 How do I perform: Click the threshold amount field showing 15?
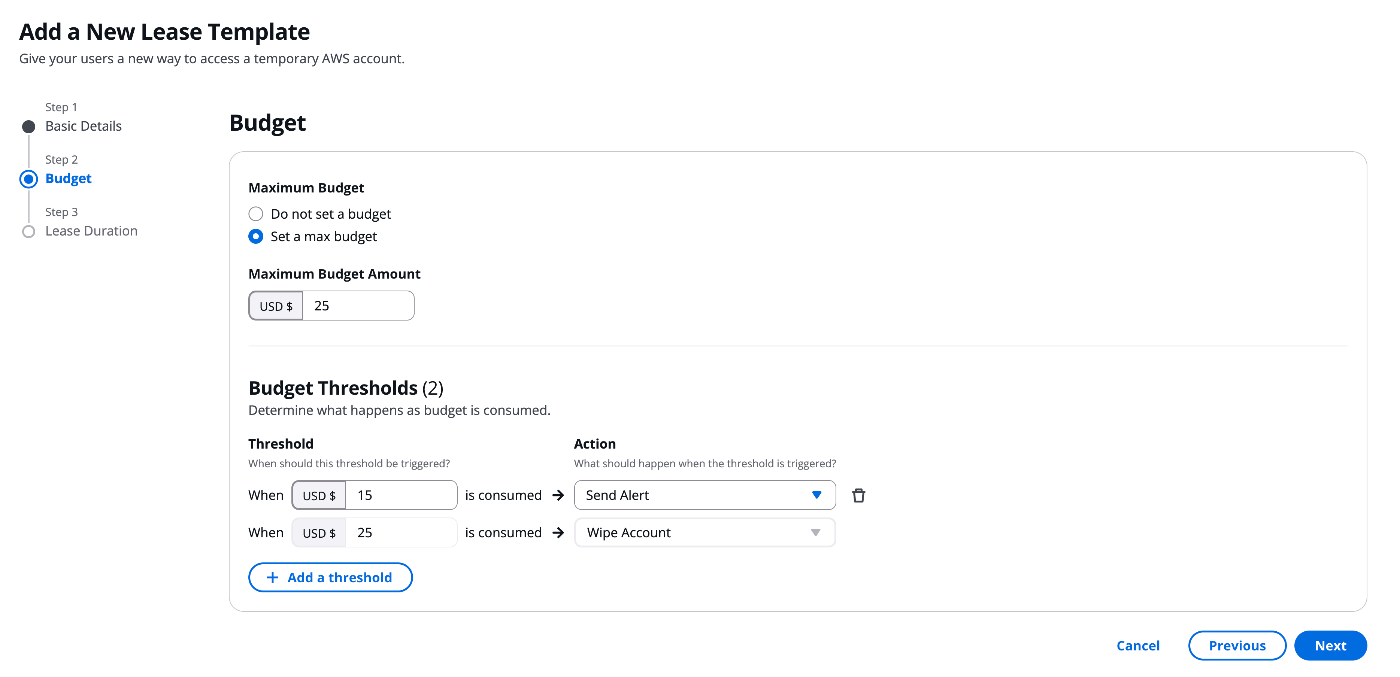(401, 495)
